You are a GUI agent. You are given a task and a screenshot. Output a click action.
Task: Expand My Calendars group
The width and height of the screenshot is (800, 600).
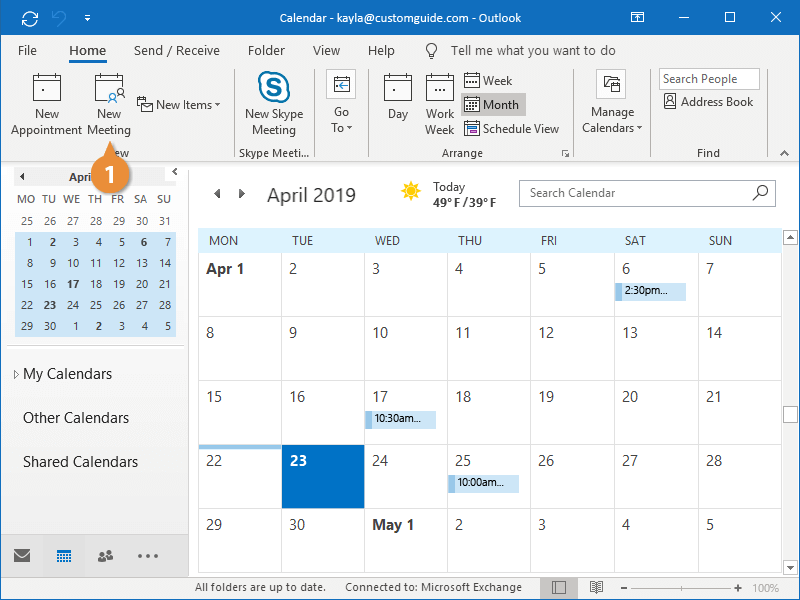coord(16,374)
